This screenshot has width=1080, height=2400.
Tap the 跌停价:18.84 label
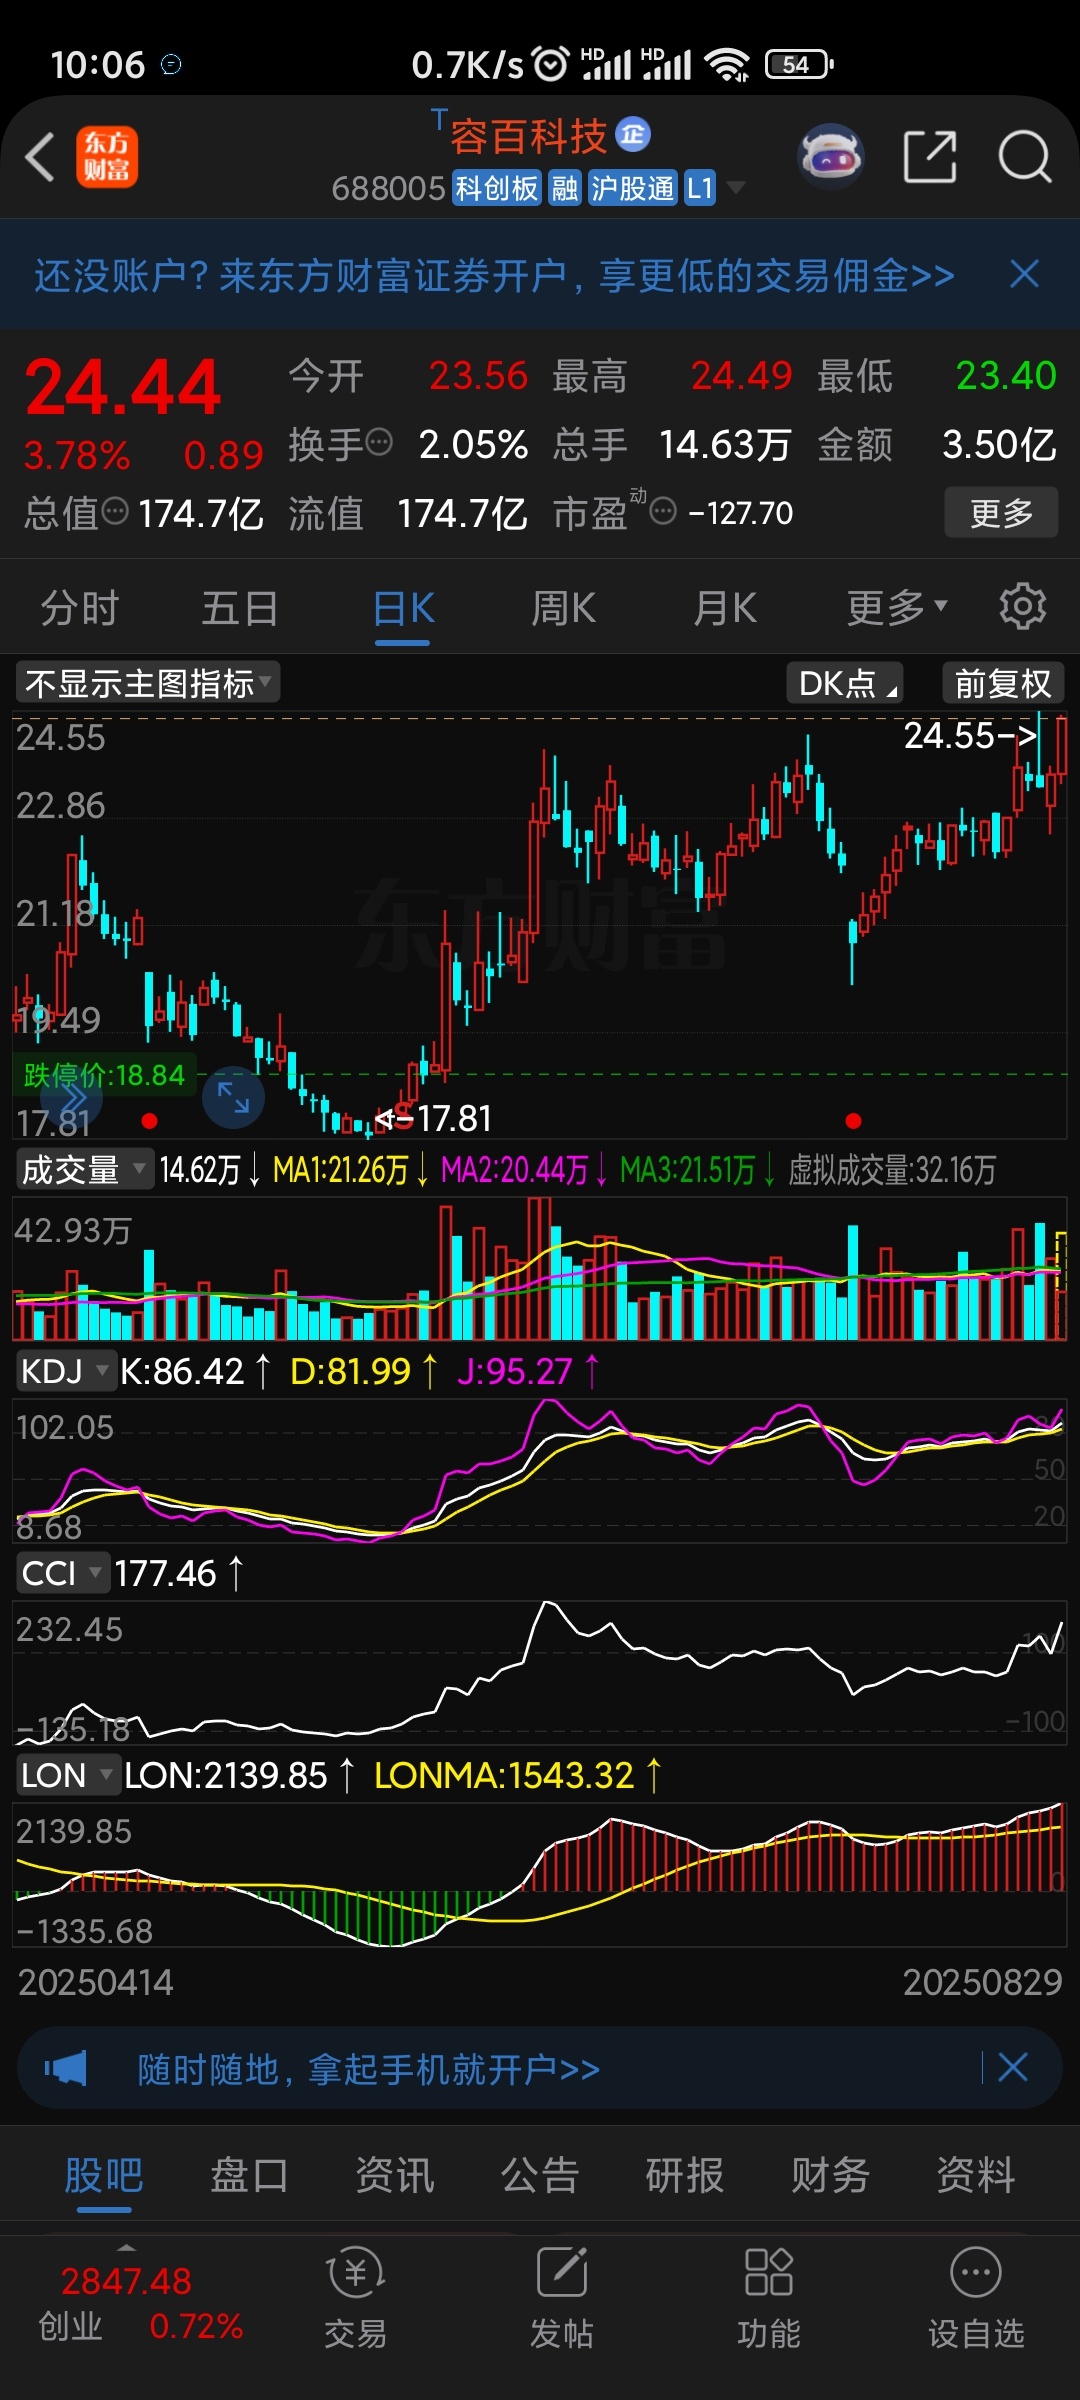[104, 1075]
